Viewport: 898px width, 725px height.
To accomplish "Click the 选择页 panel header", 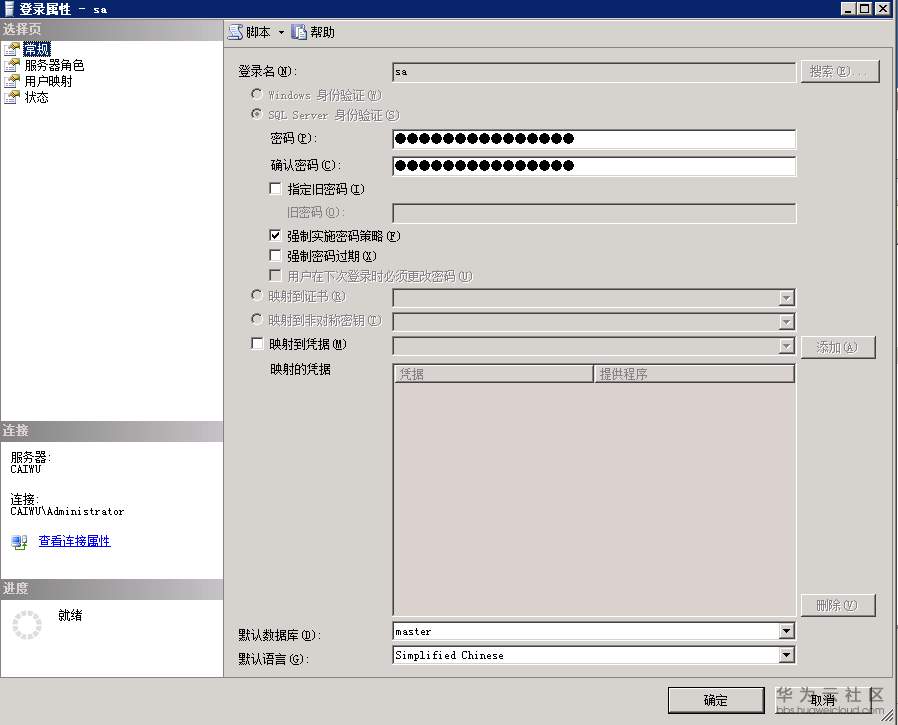I will click(x=112, y=29).
